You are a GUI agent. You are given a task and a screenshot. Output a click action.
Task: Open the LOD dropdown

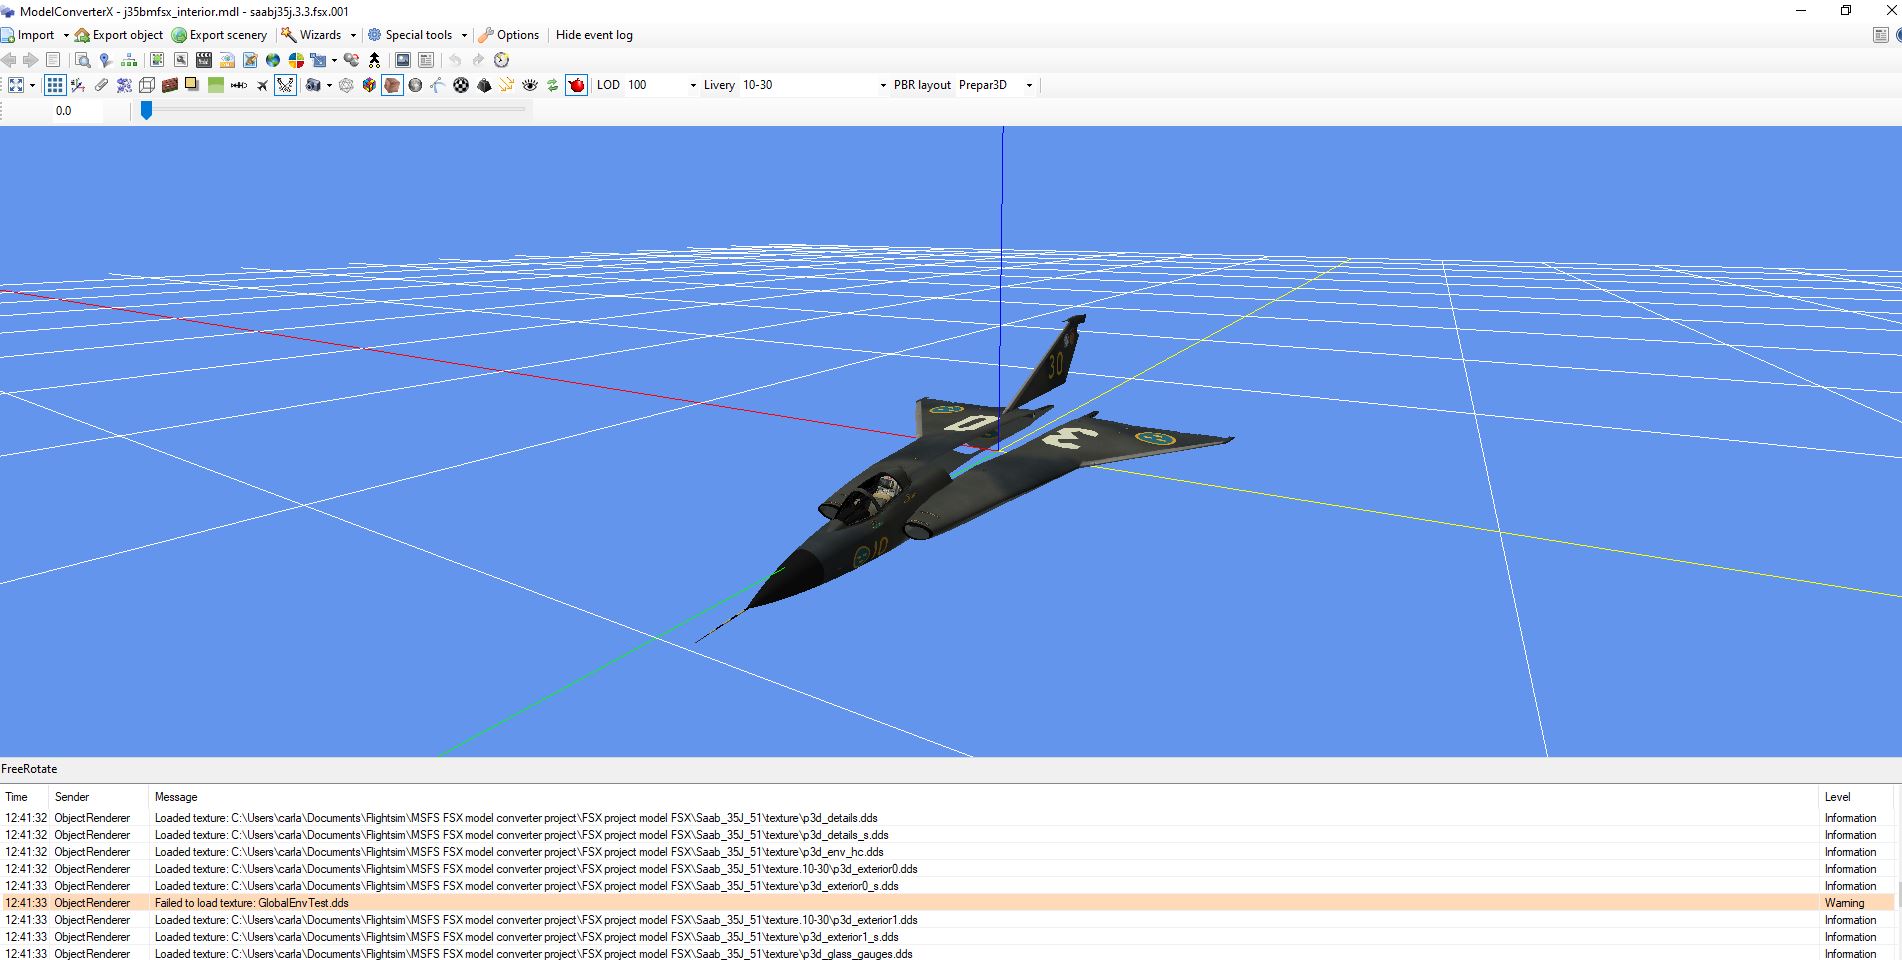pyautogui.click(x=692, y=85)
